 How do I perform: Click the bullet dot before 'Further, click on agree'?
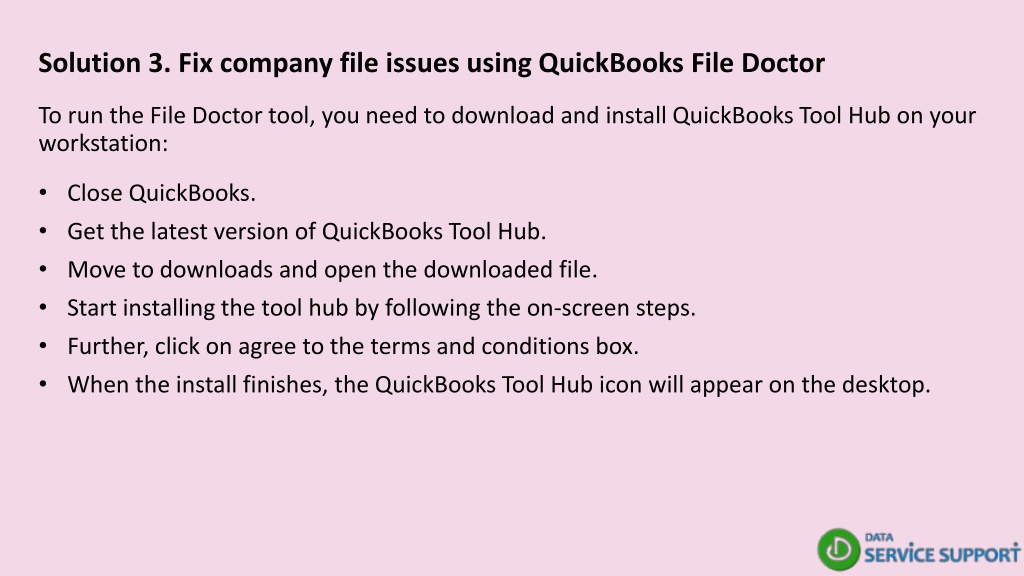tap(43, 345)
